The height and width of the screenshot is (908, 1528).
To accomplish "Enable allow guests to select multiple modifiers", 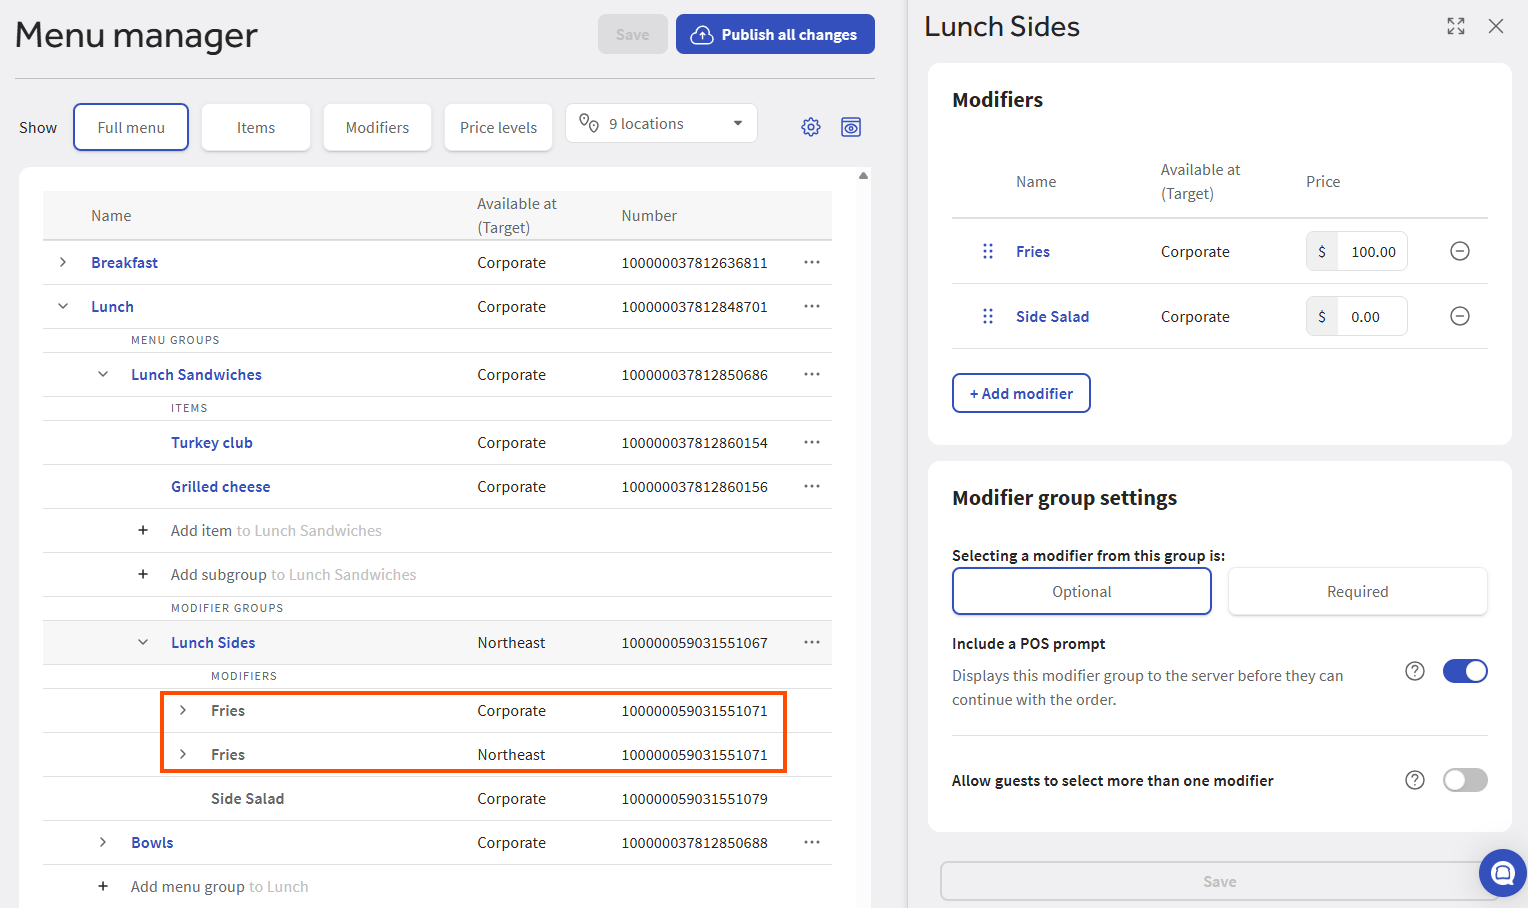I will click(1464, 780).
